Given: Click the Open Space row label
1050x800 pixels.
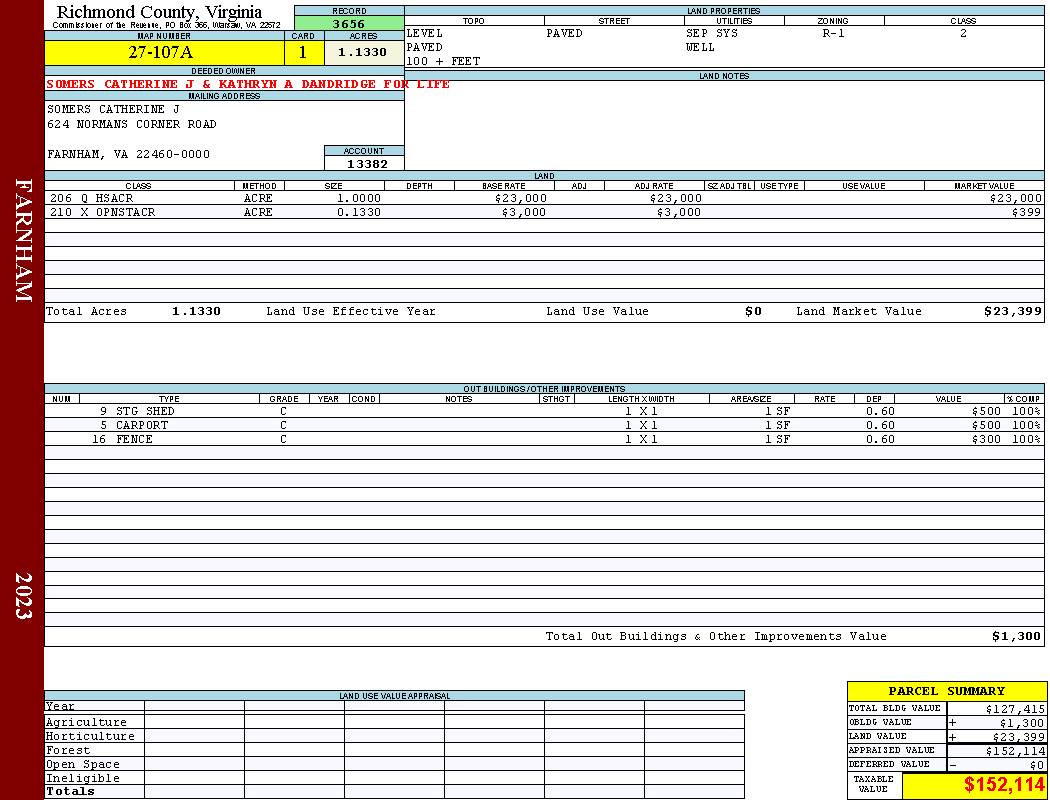Looking at the screenshot, I should [82, 765].
